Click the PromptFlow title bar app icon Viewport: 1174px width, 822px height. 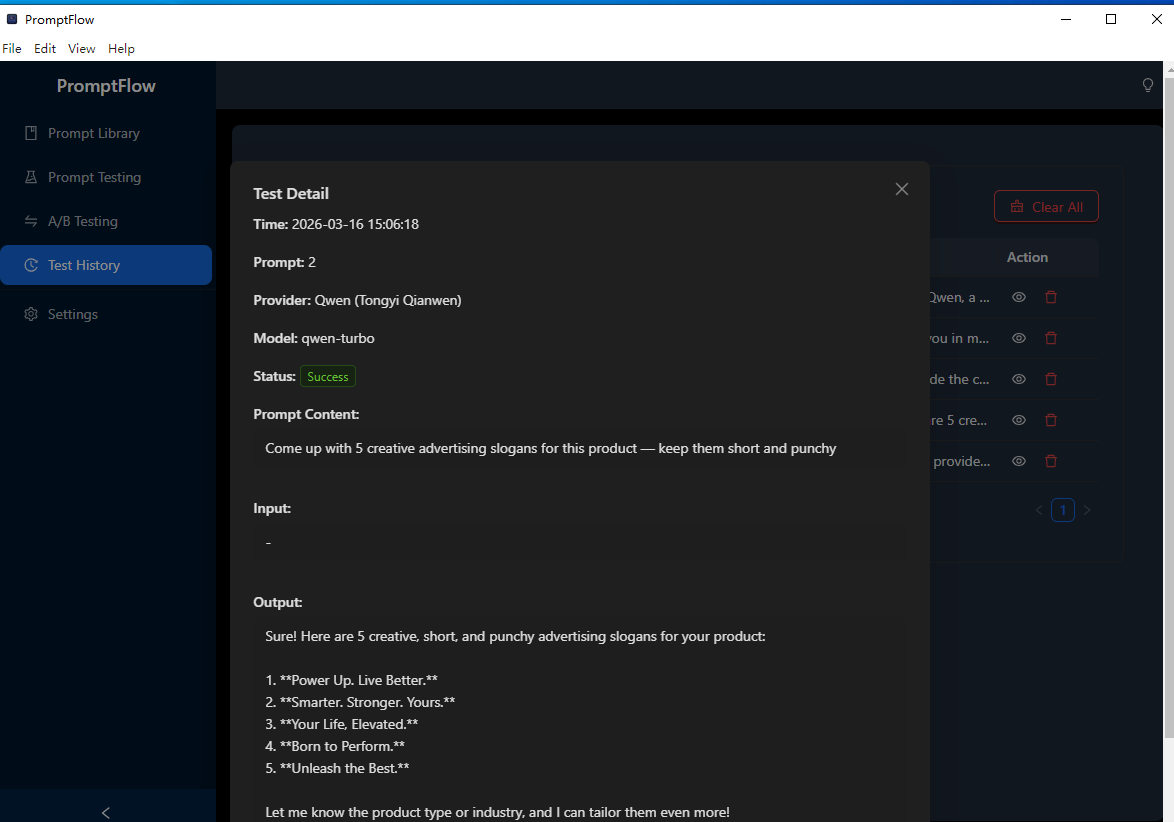click(12, 19)
